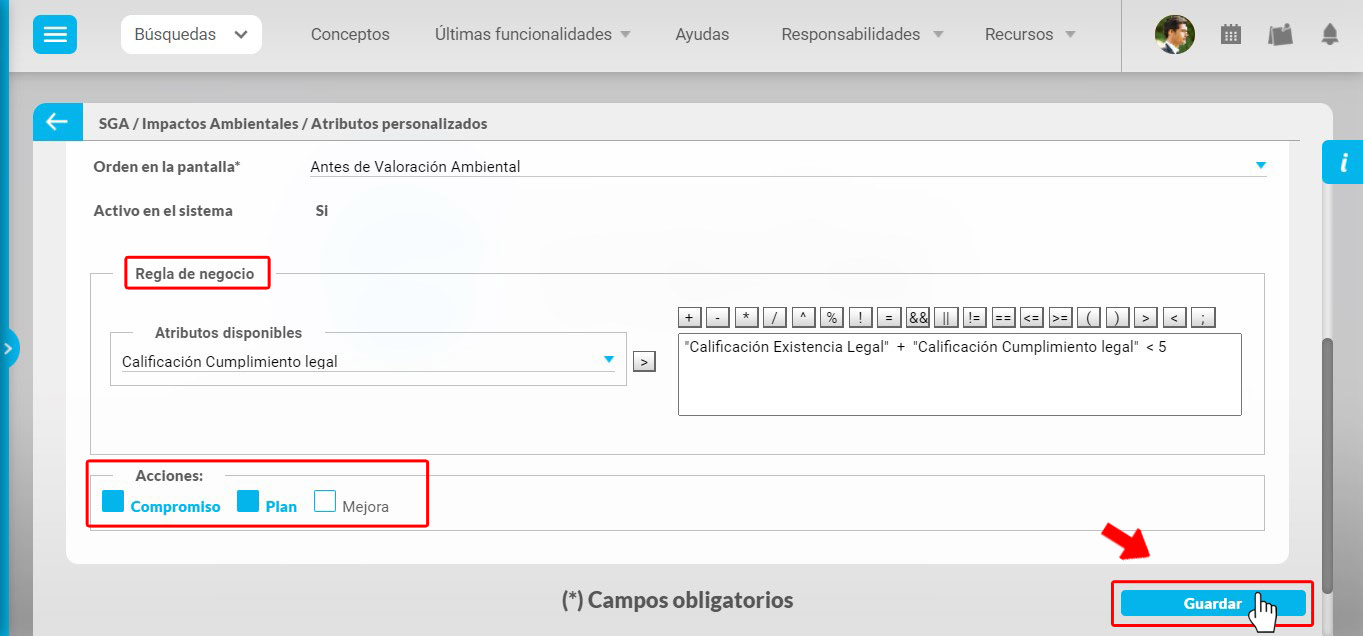Insert the <= operator
Viewport: 1363px width, 636px height.
(1032, 317)
